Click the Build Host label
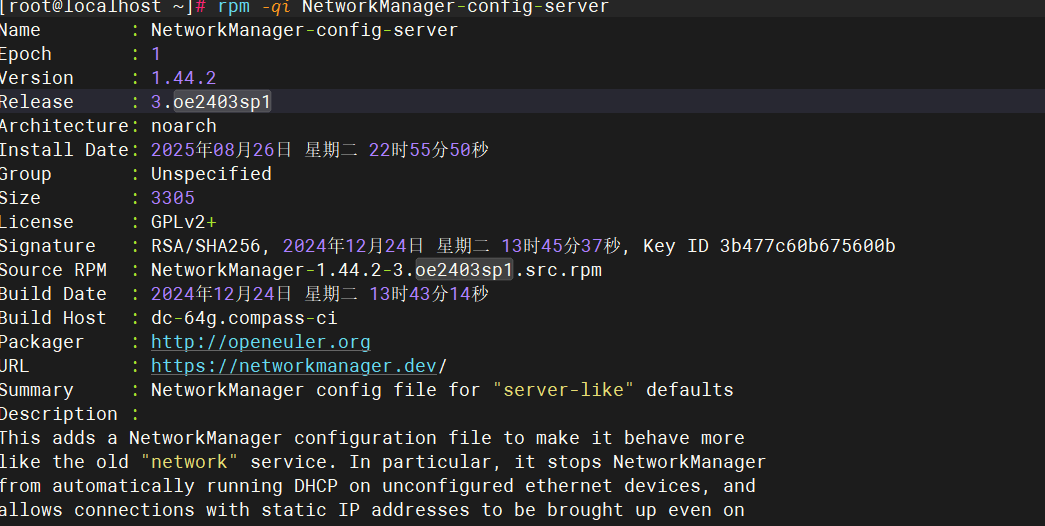 pos(53,318)
